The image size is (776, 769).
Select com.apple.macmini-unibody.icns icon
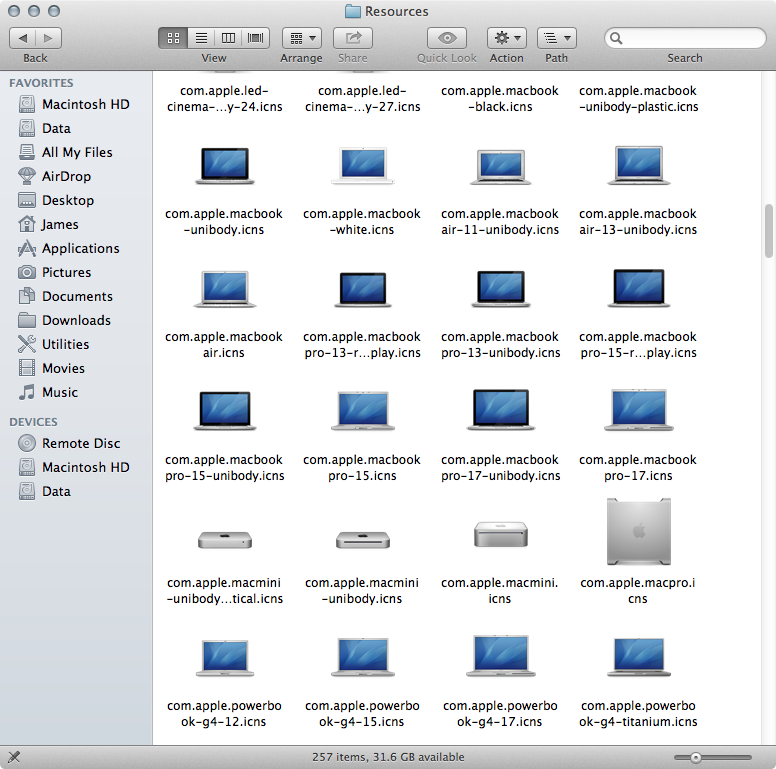[x=363, y=540]
